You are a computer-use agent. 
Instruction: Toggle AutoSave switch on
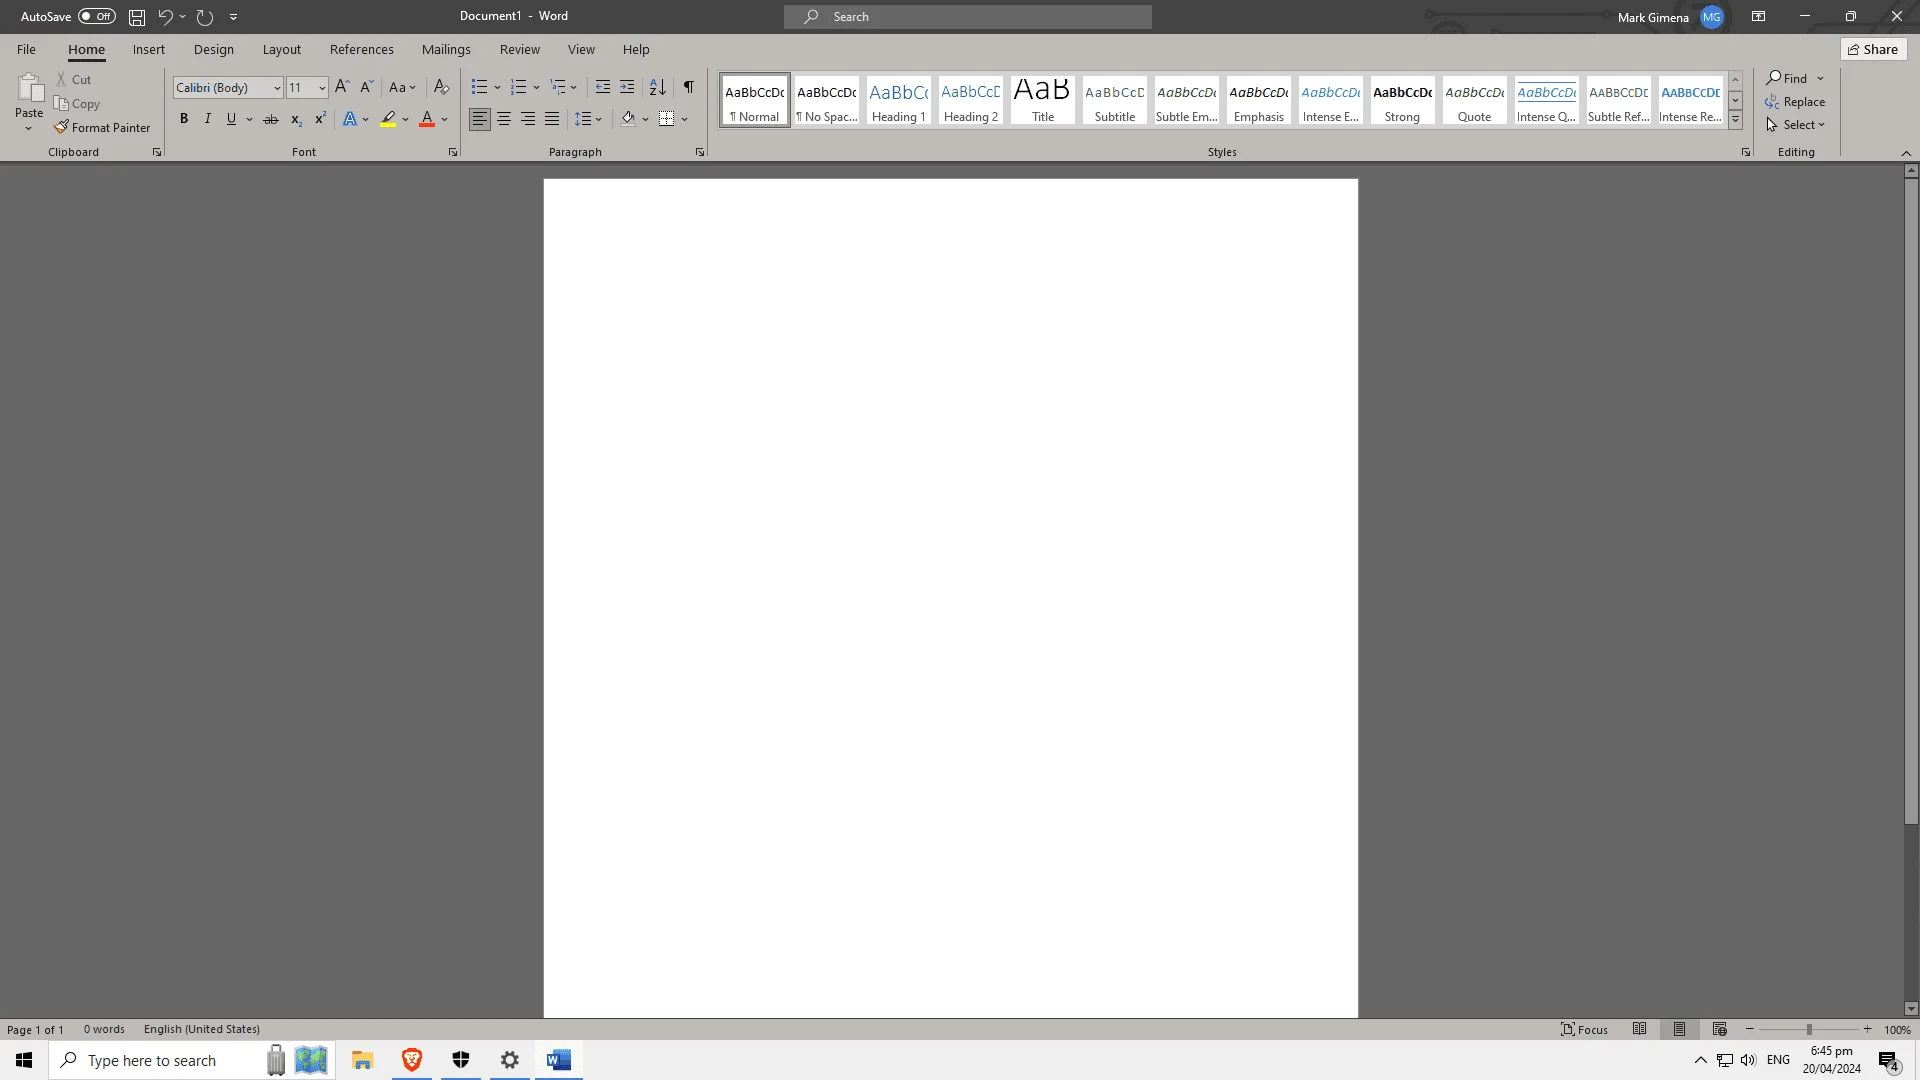pyautogui.click(x=97, y=16)
